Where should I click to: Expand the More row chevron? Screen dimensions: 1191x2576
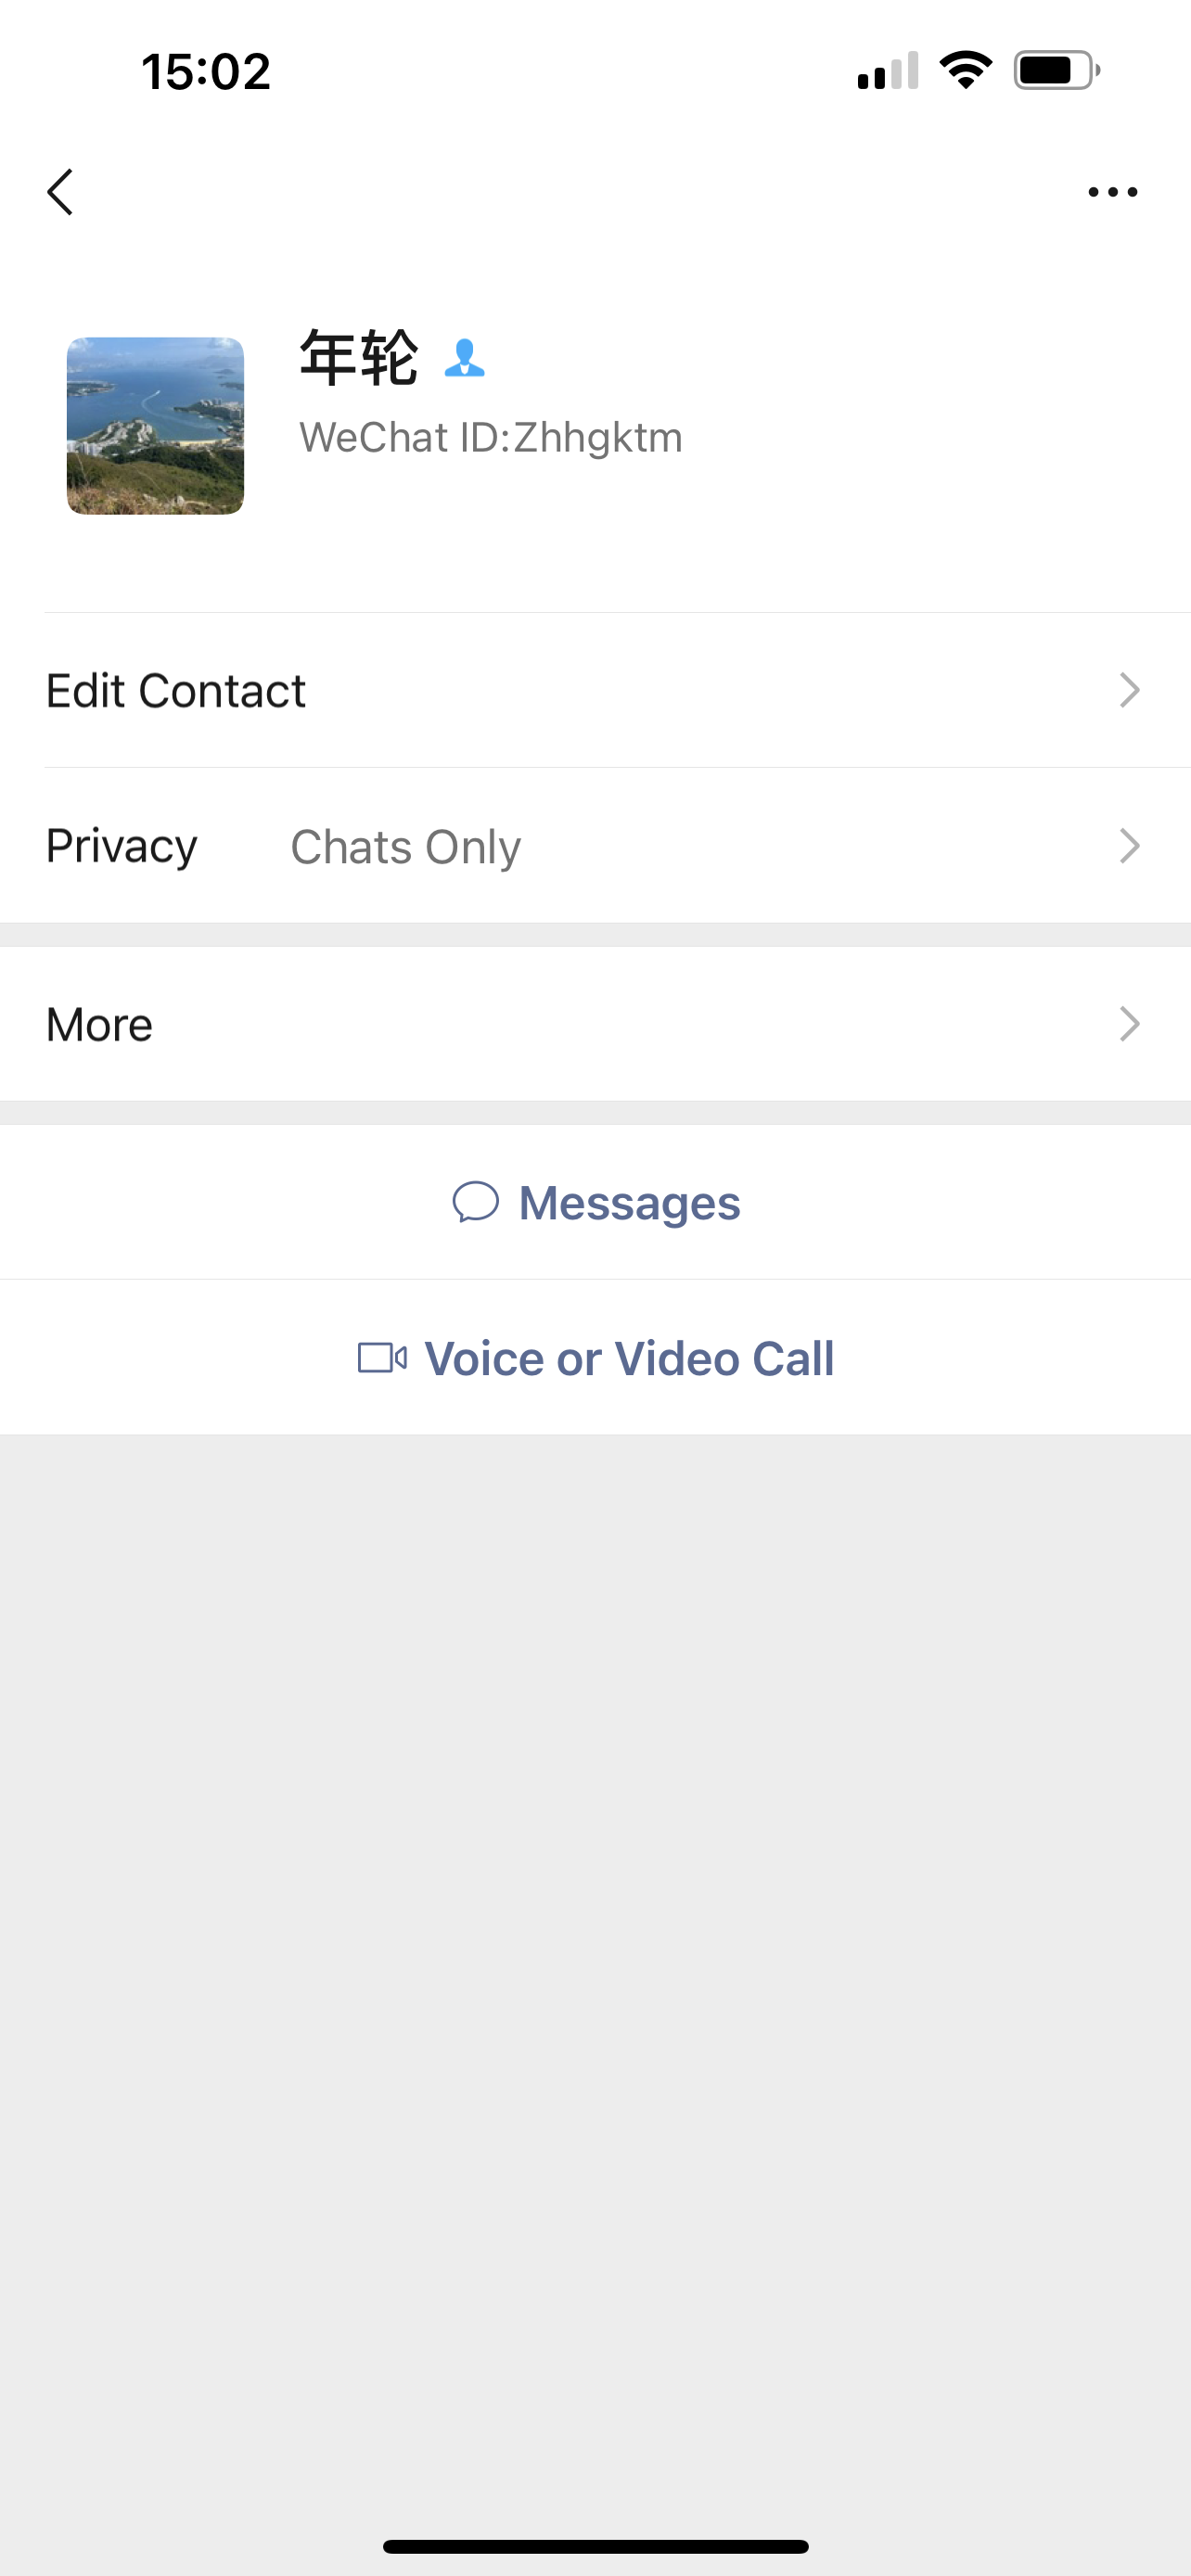coord(1129,1024)
